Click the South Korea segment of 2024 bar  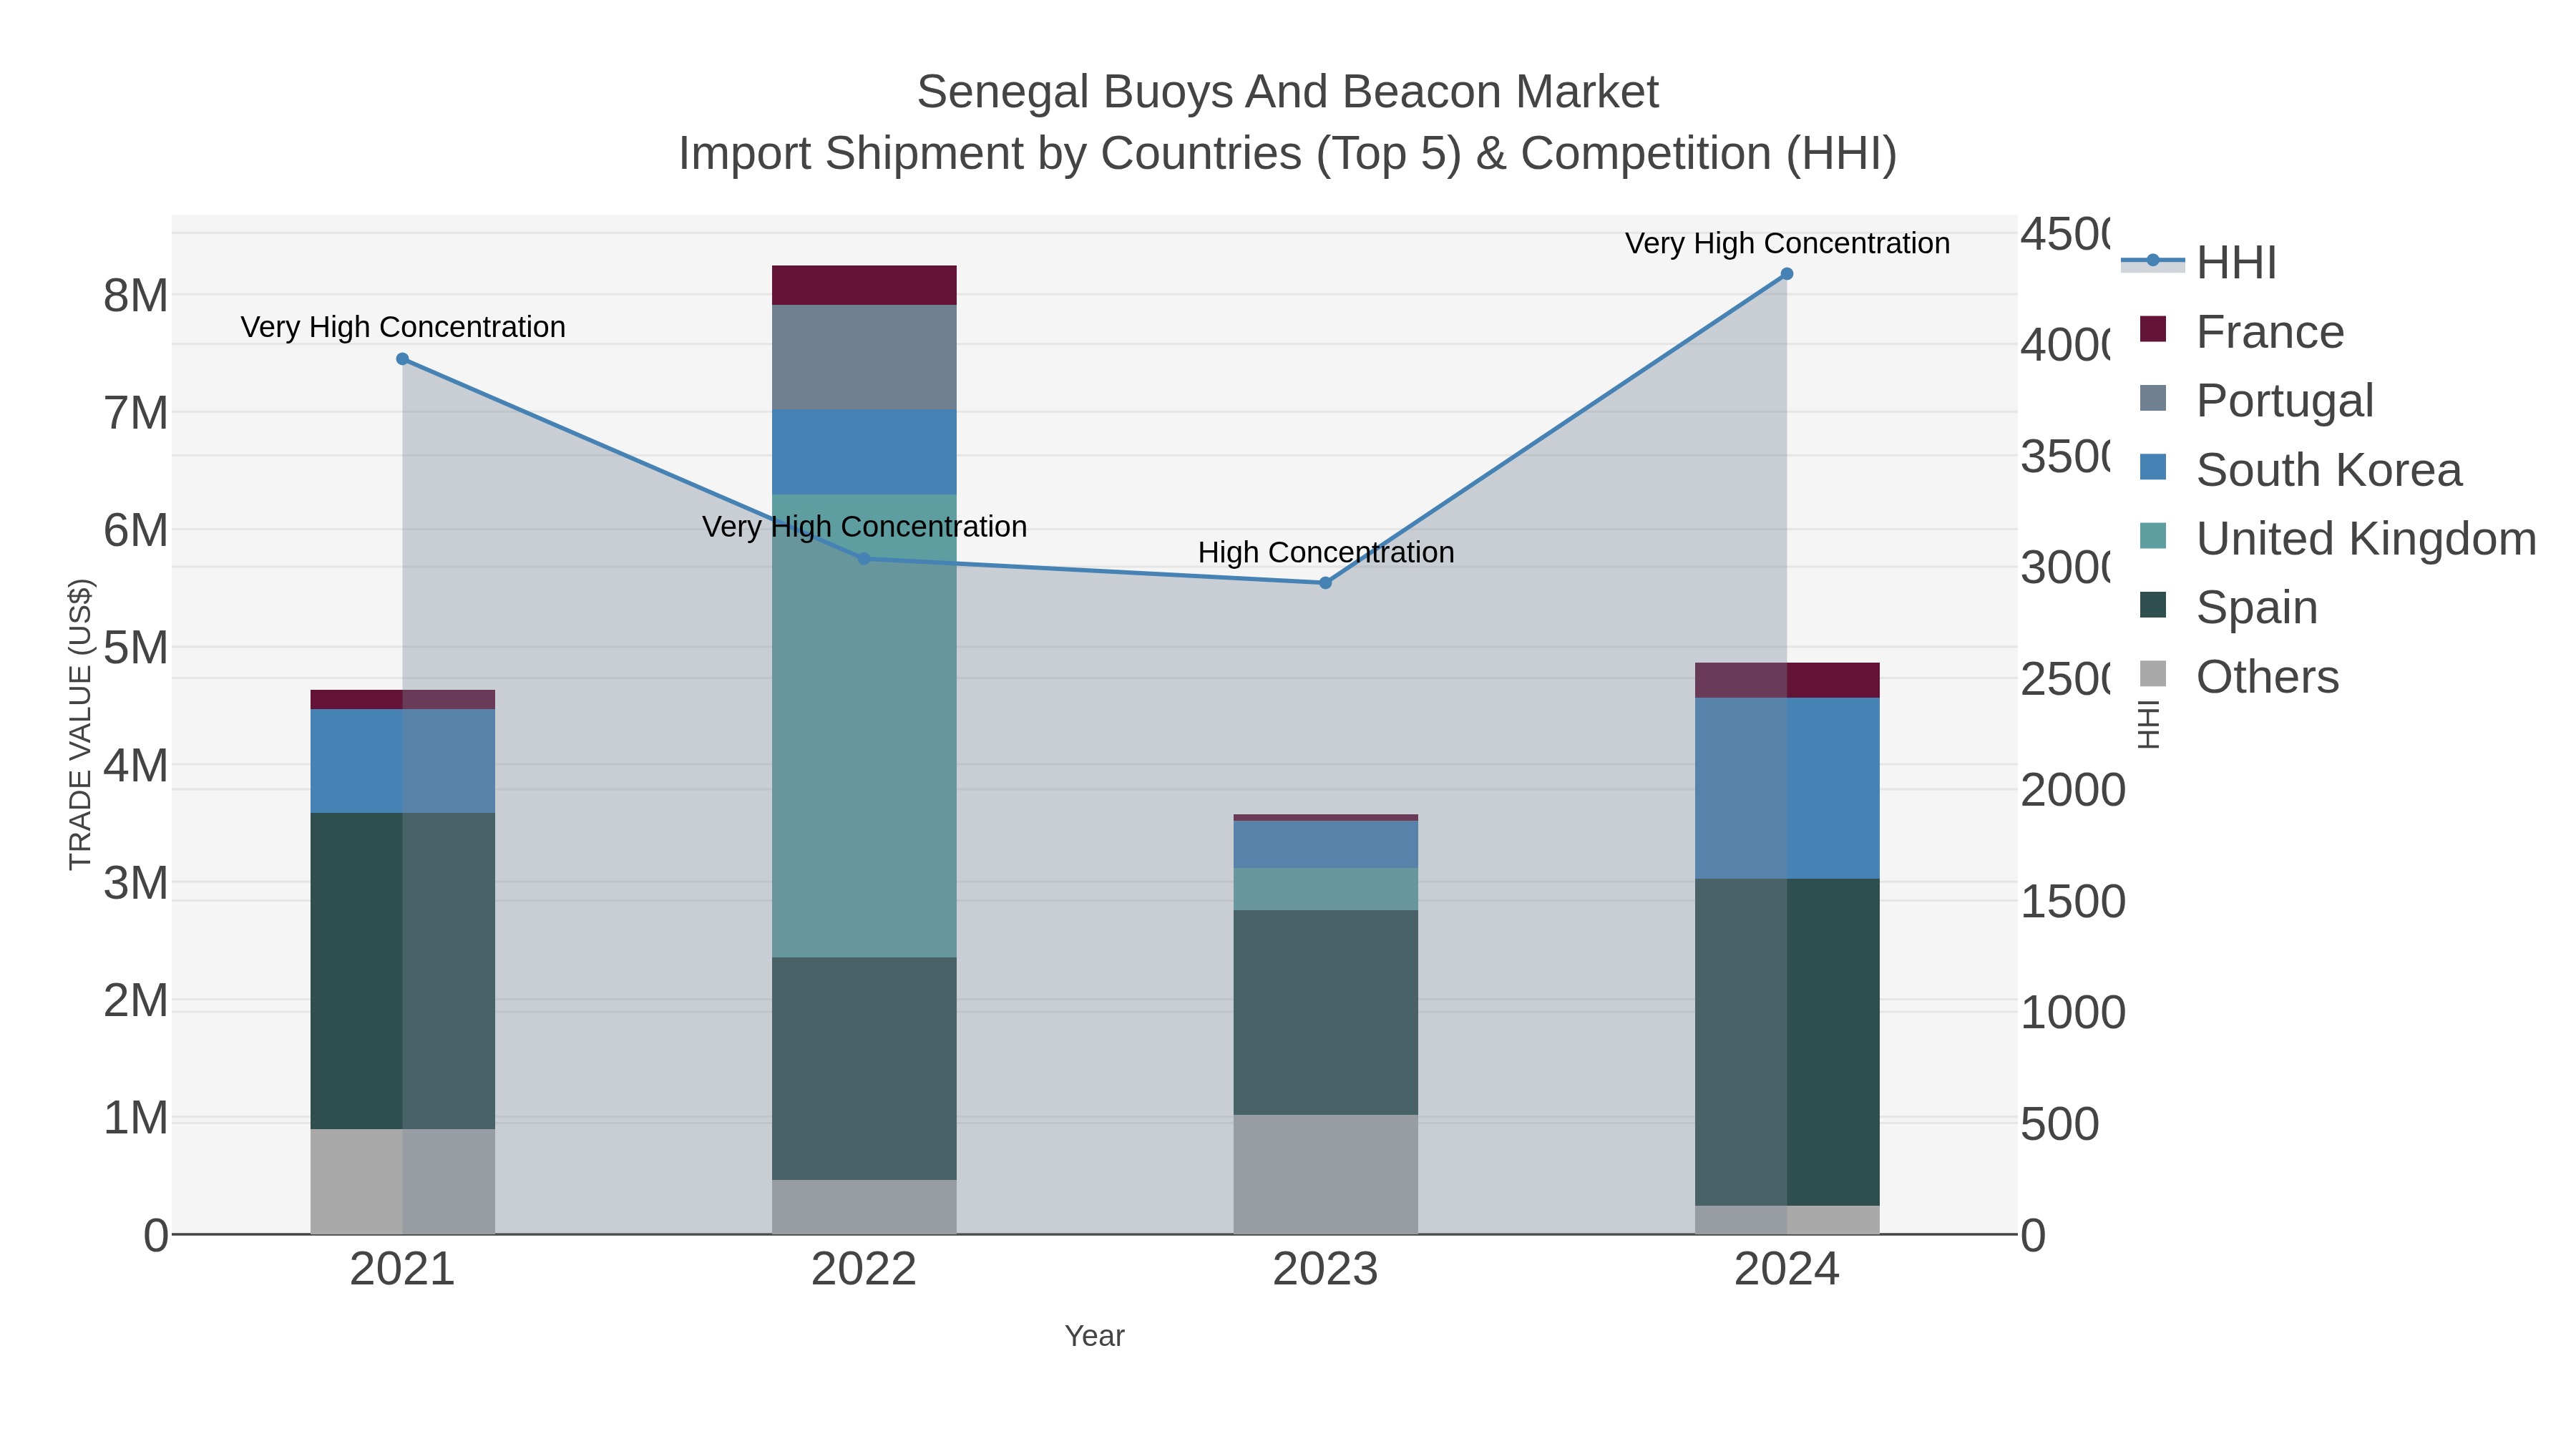coord(1787,788)
